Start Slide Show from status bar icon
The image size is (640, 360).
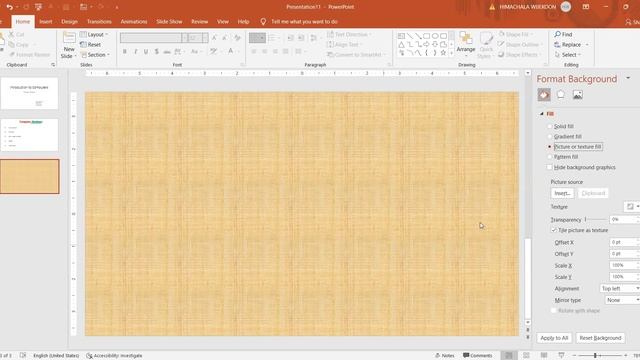coord(561,356)
